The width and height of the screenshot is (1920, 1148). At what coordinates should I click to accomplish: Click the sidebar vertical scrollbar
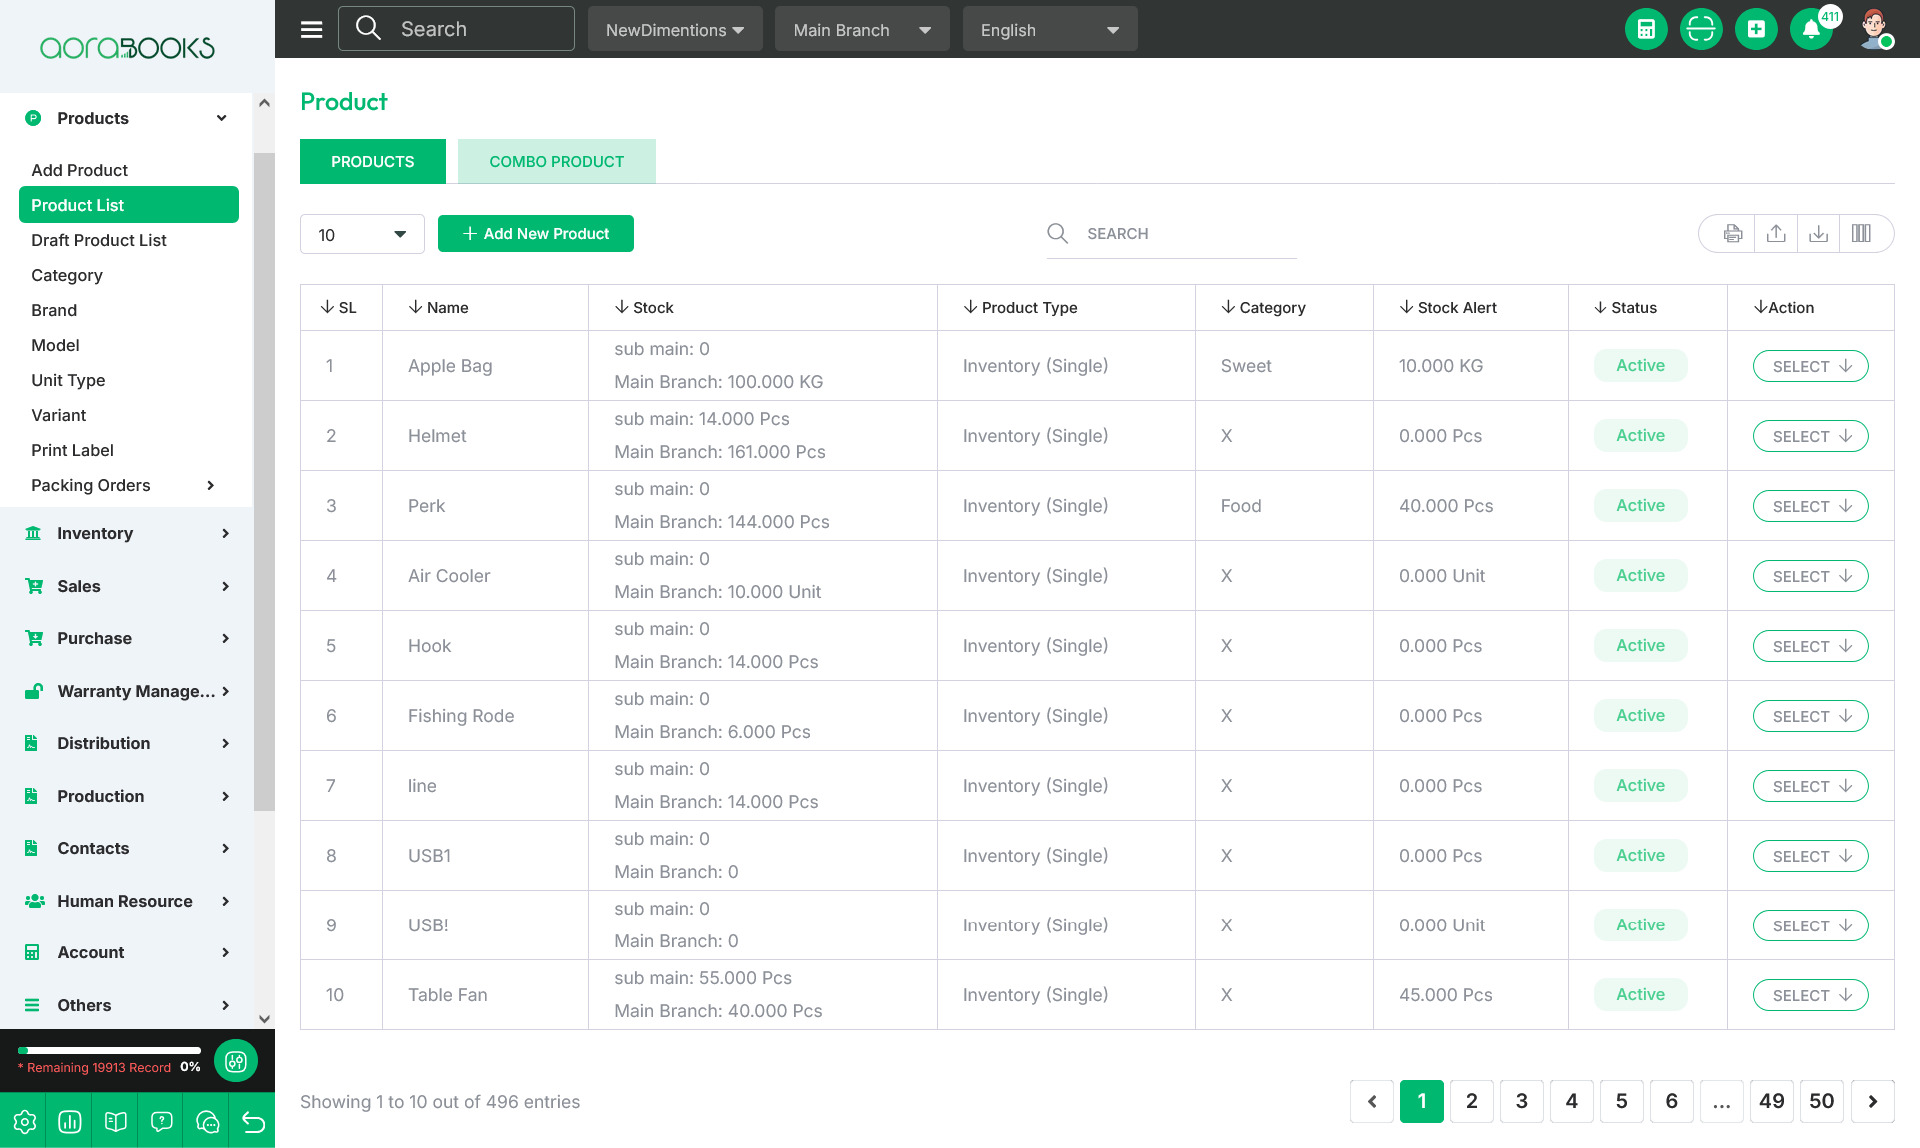pos(264,480)
